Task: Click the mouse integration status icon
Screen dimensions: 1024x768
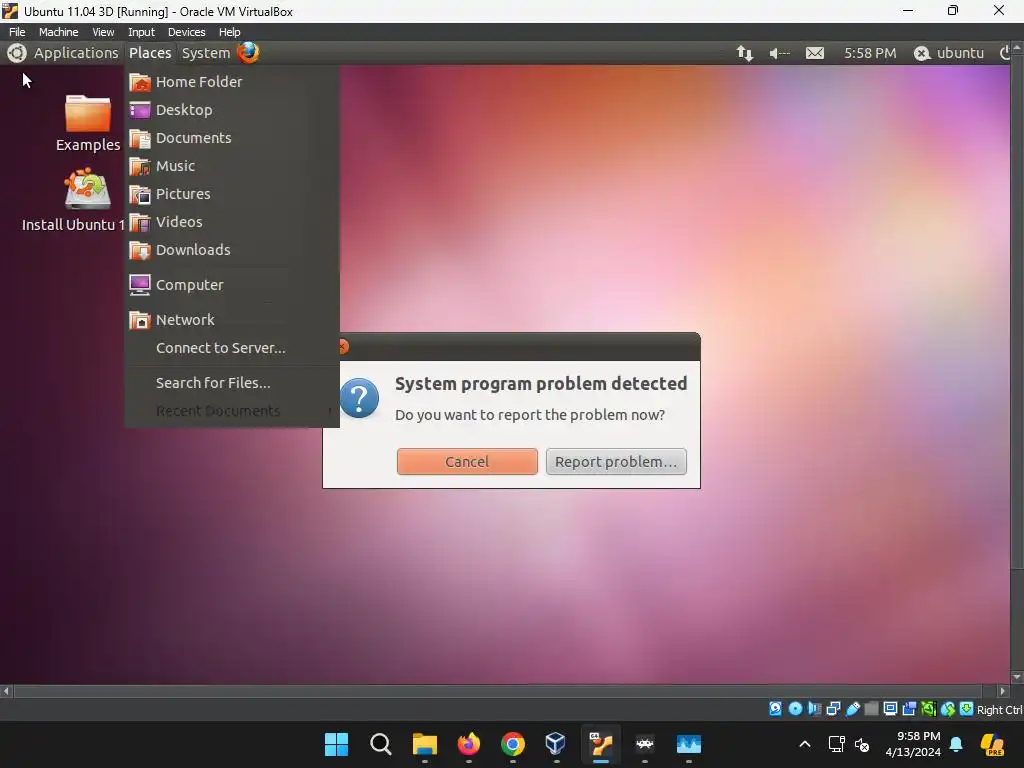Action: click(x=948, y=709)
